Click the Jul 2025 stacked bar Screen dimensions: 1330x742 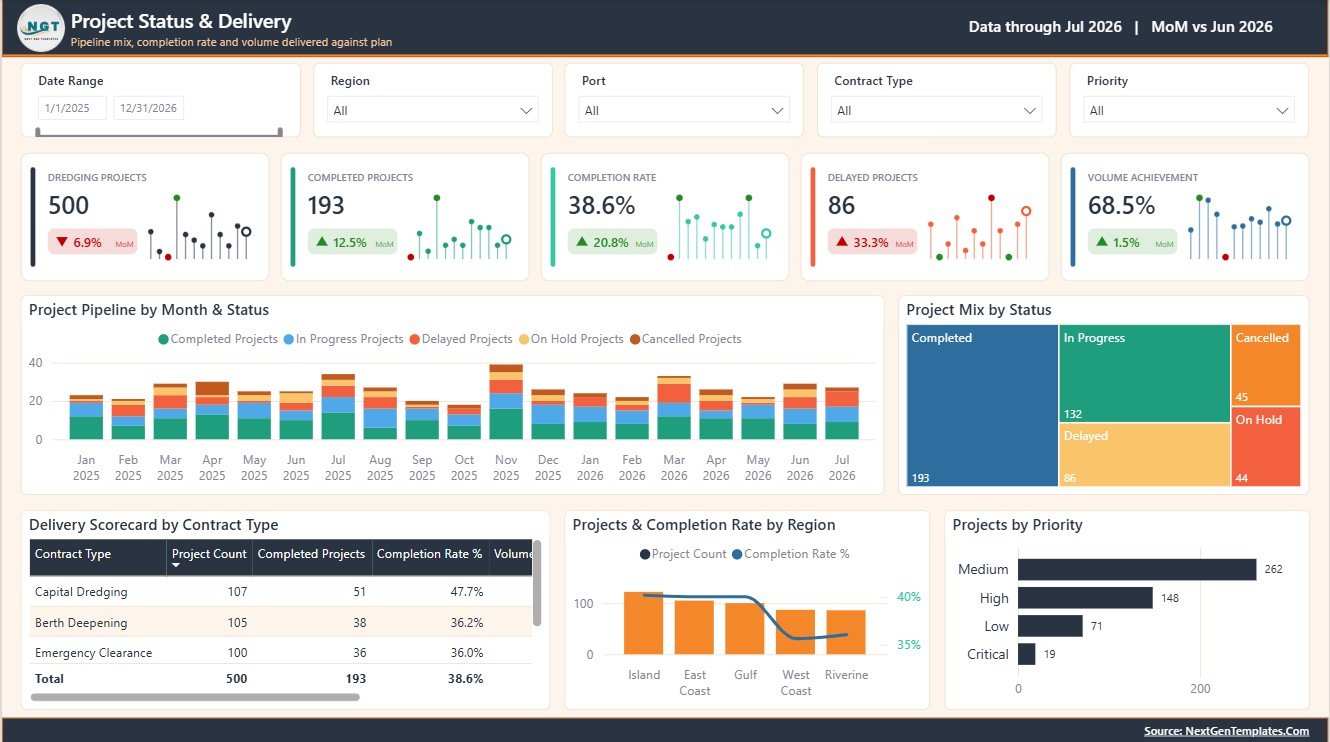point(338,407)
